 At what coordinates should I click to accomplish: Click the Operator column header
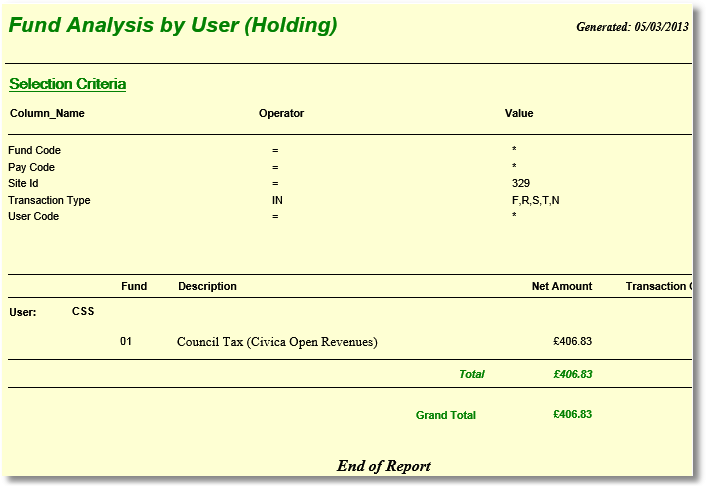(x=281, y=113)
